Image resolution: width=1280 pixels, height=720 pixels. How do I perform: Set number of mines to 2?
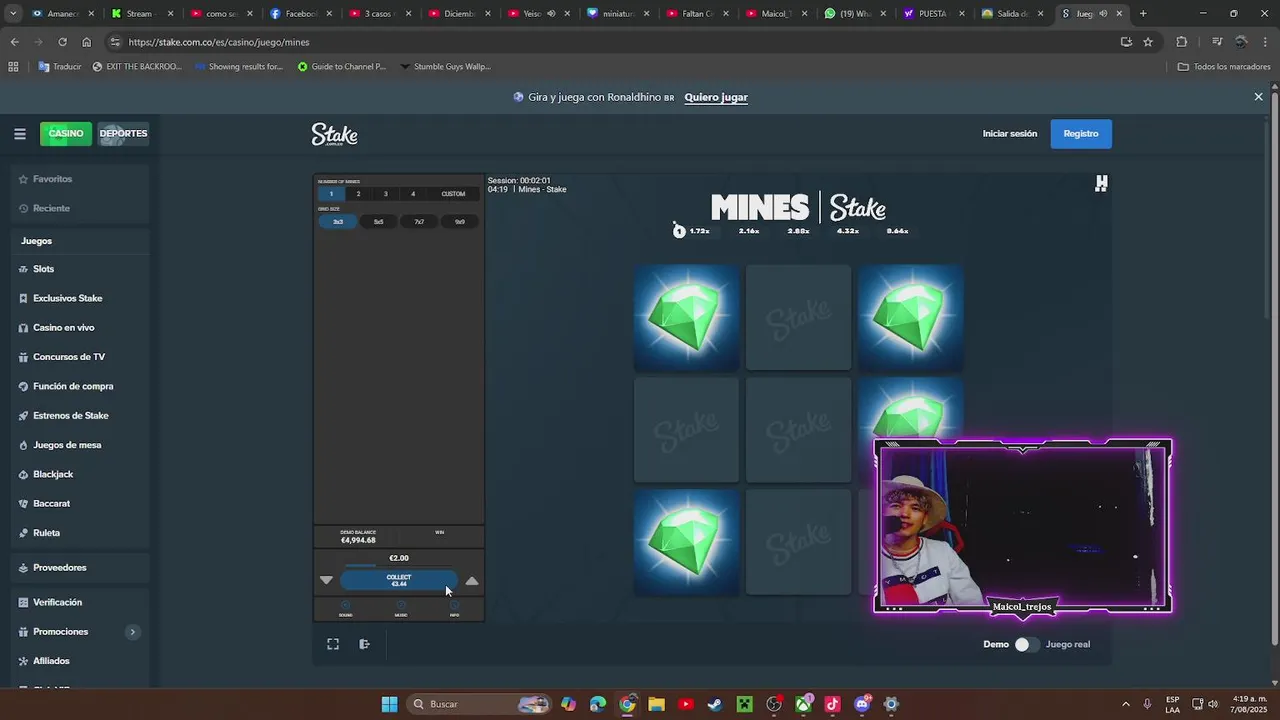pos(358,194)
